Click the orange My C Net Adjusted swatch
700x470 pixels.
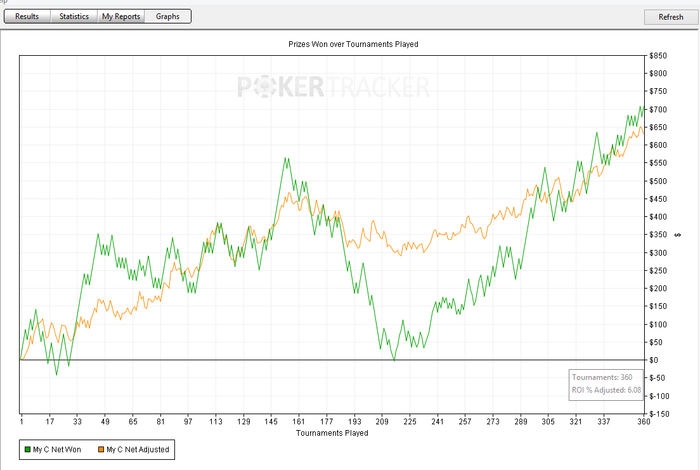tap(101, 449)
